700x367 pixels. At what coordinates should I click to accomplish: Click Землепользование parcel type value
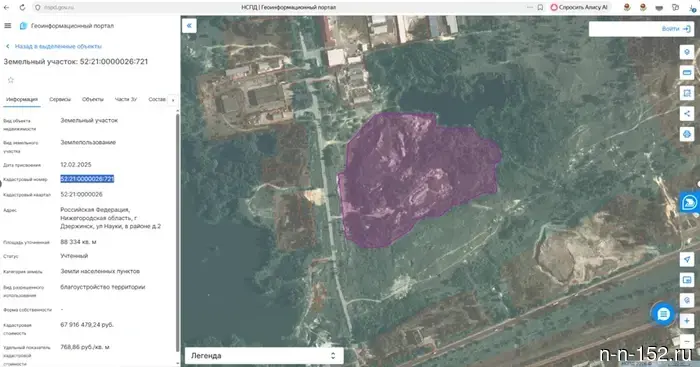(88, 142)
